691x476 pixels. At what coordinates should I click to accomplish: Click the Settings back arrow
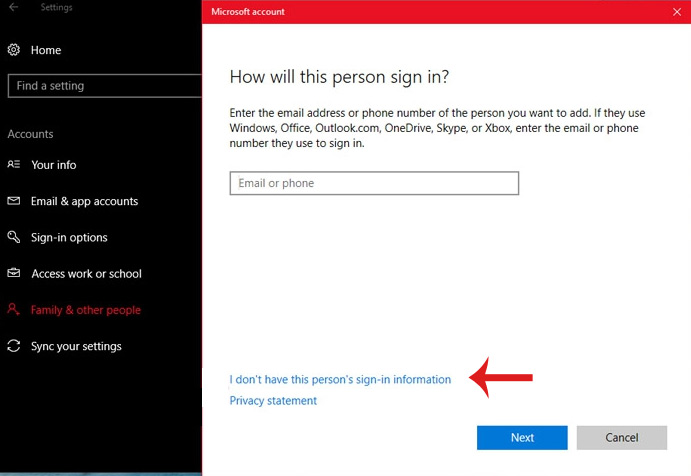click(14, 7)
